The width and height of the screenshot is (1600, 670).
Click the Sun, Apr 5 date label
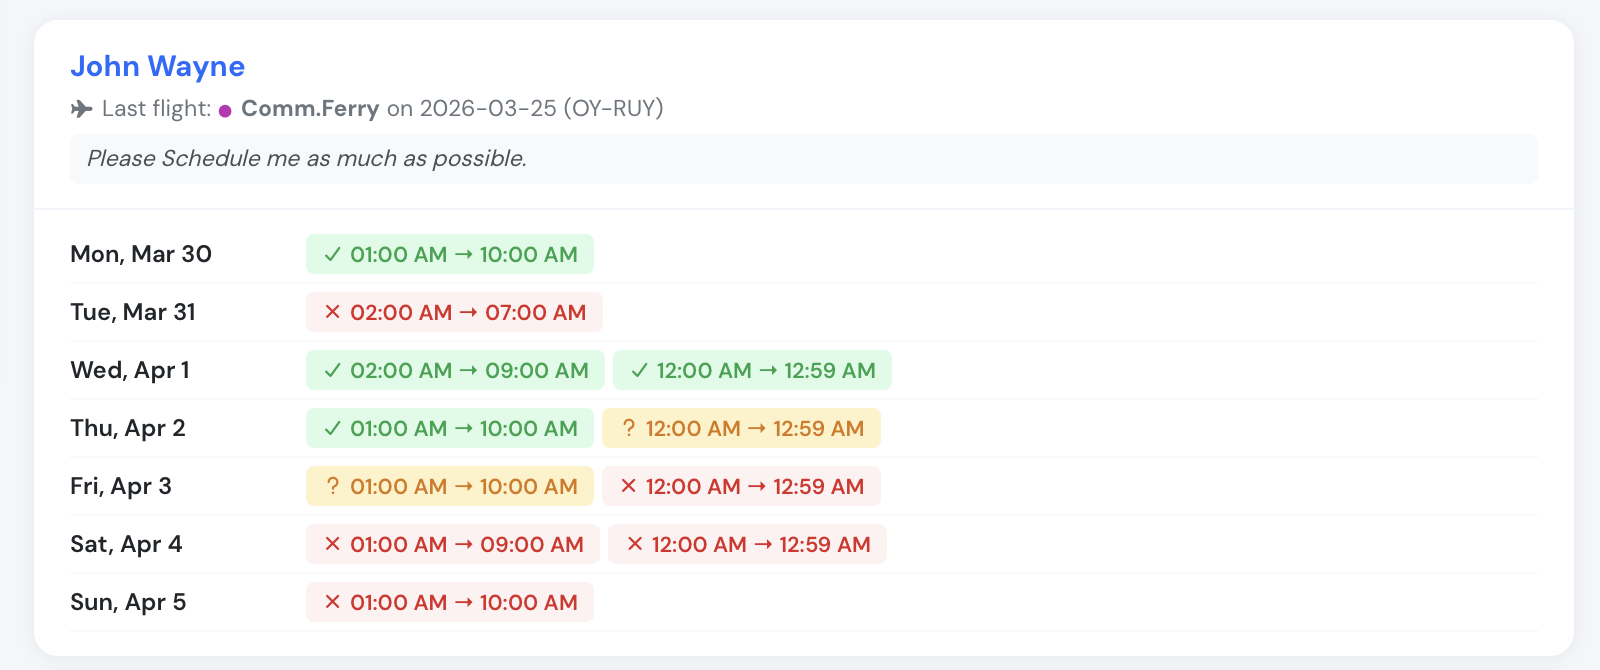(x=128, y=602)
